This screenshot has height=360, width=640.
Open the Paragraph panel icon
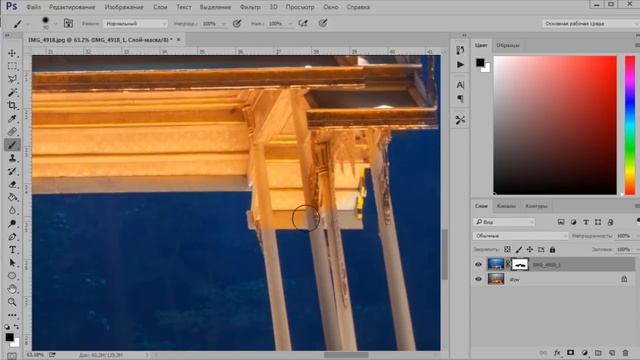[x=460, y=99]
